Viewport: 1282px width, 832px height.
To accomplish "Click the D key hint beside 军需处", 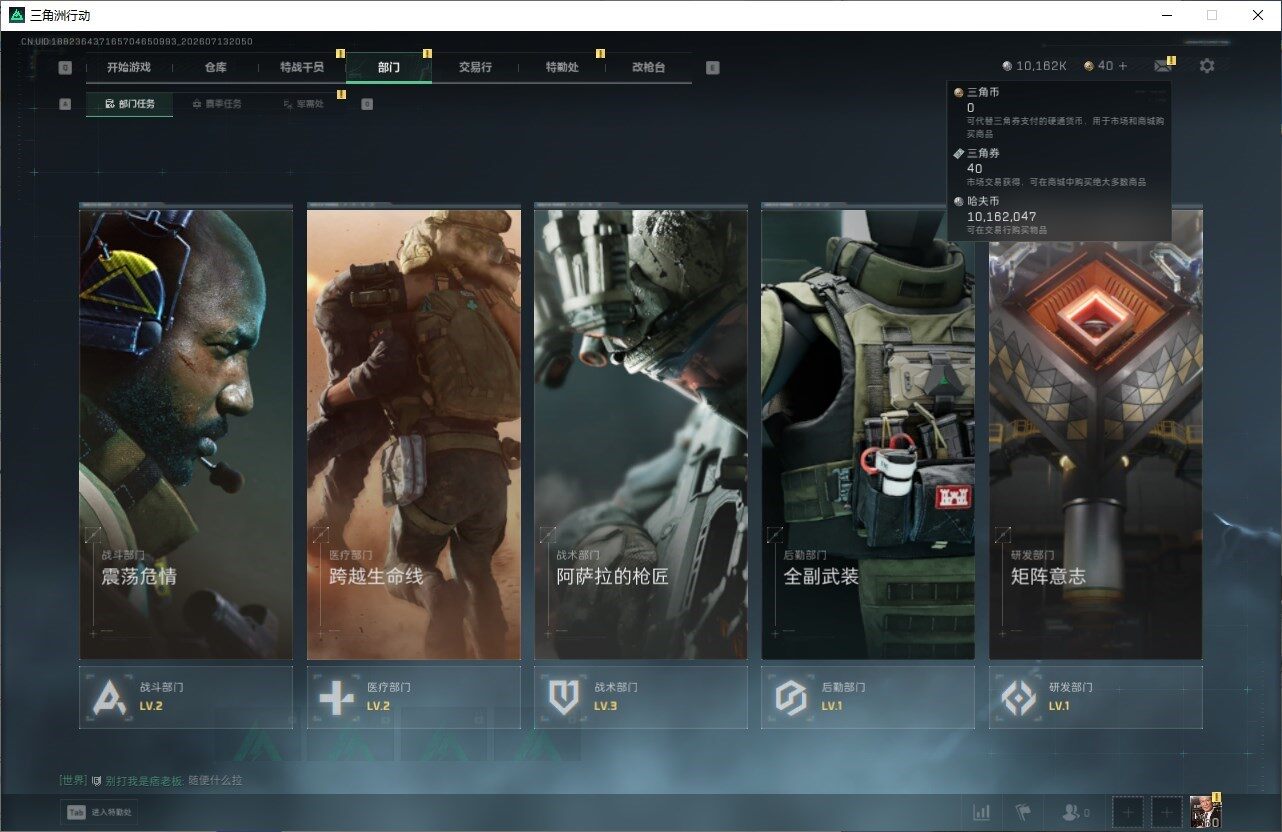I will click(367, 104).
